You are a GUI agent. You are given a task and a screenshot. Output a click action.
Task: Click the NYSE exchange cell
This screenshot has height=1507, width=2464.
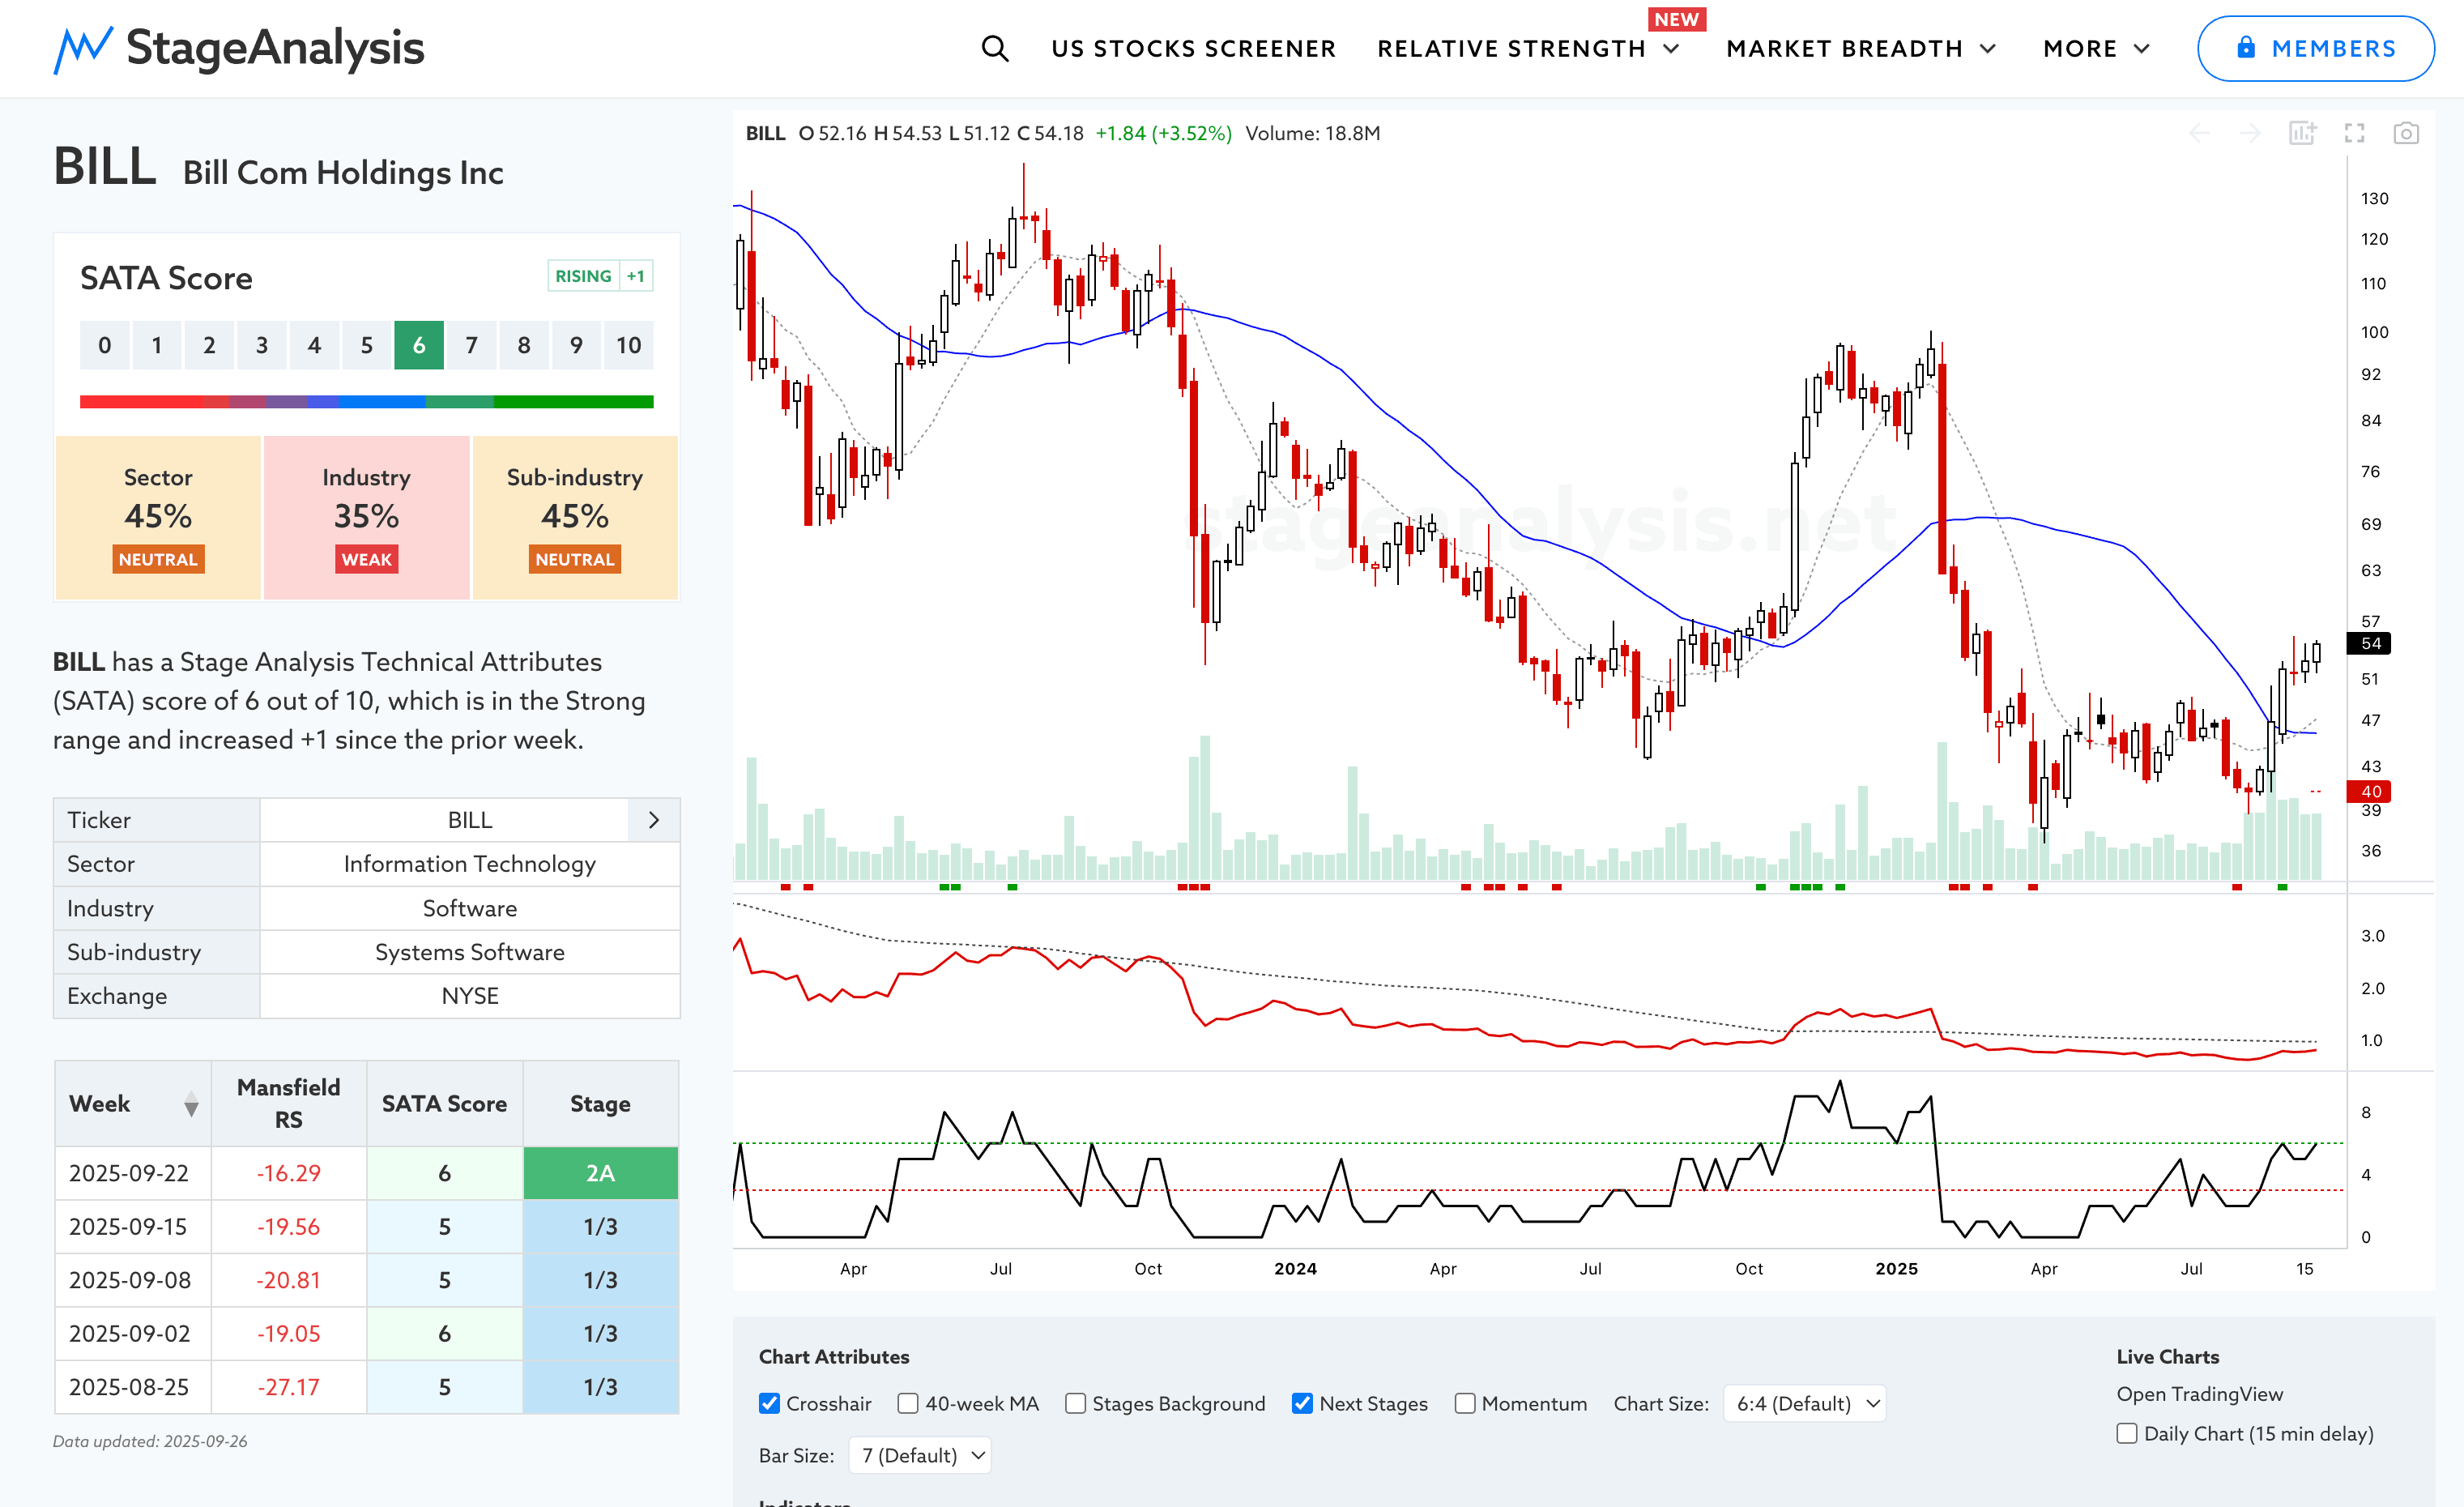tap(470, 996)
